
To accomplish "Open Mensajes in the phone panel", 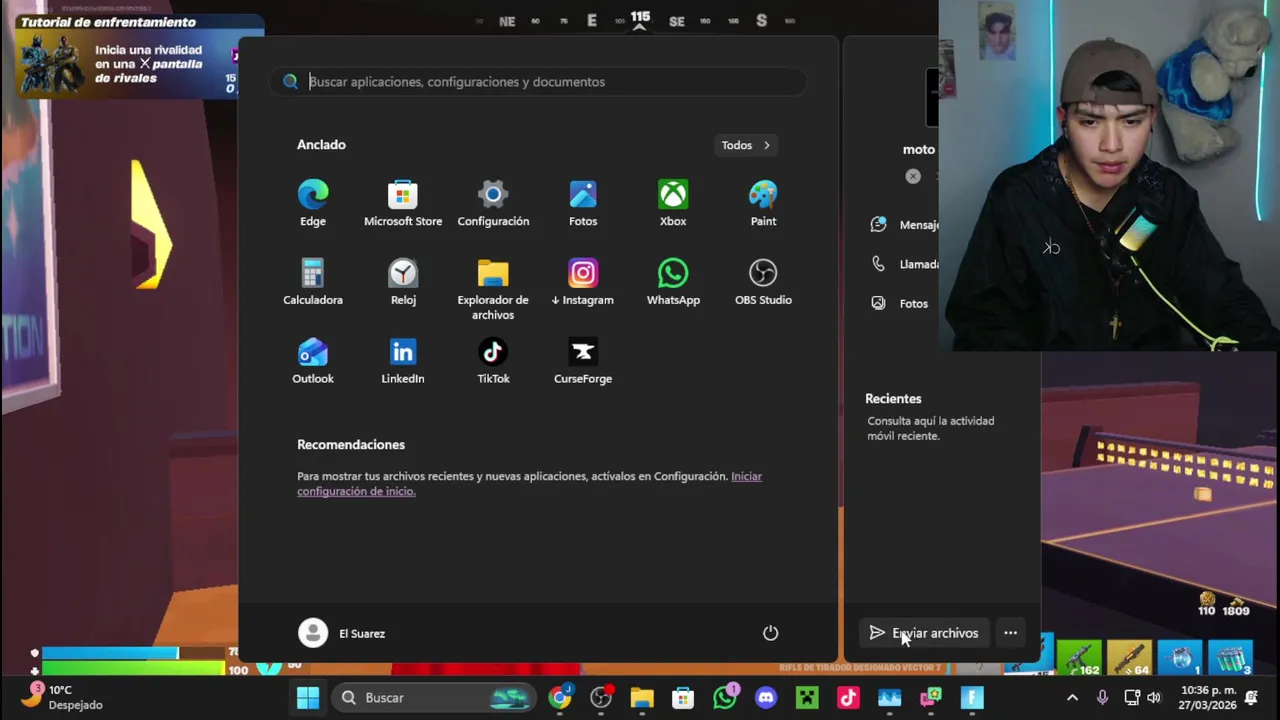I will tap(904, 225).
